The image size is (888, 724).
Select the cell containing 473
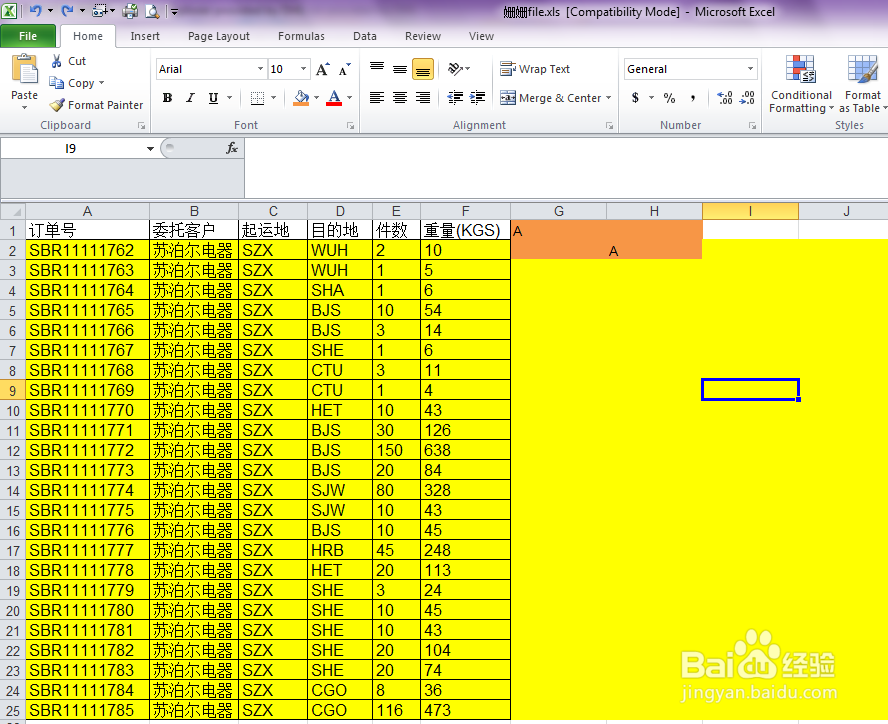pyautogui.click(x=466, y=710)
